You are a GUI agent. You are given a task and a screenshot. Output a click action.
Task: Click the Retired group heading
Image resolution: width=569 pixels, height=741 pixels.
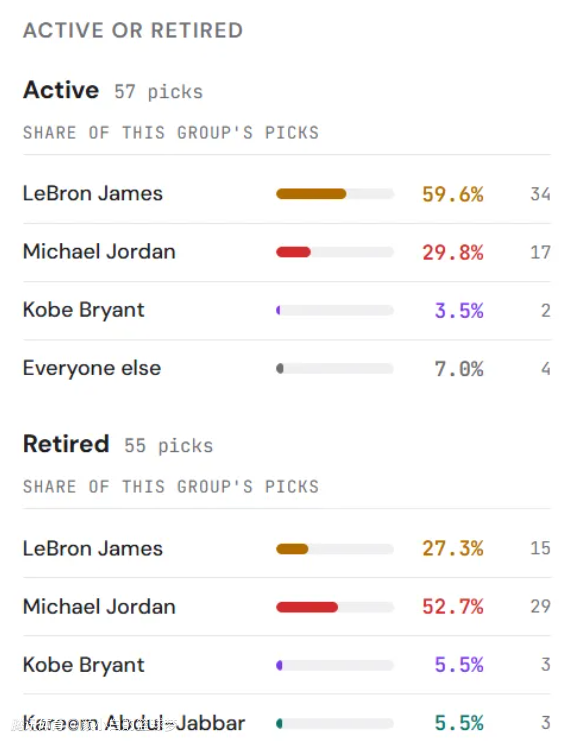(x=66, y=444)
